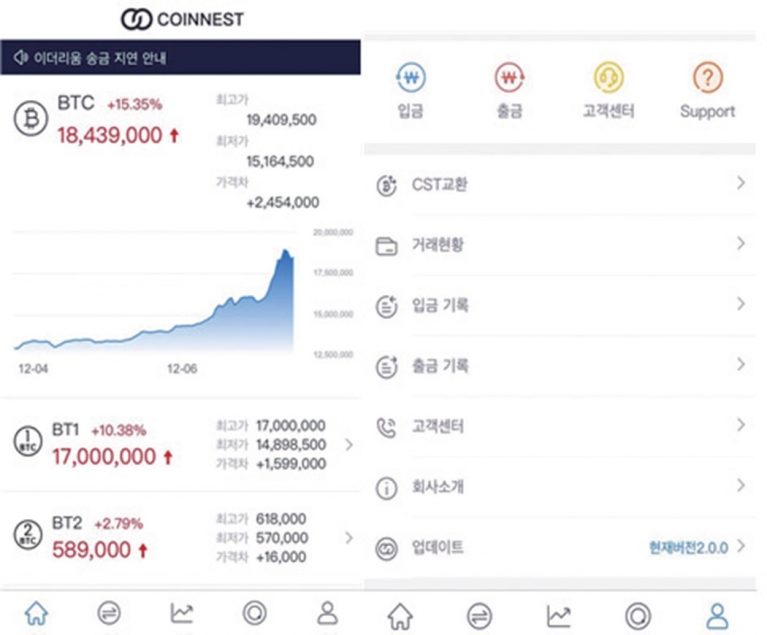
Task: Open exchange arrows tab on right screen
Action: pos(479,616)
